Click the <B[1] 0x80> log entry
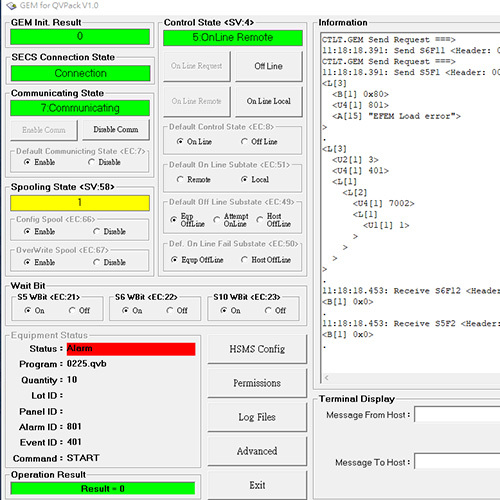This screenshot has height=500, width=500. 360,94
